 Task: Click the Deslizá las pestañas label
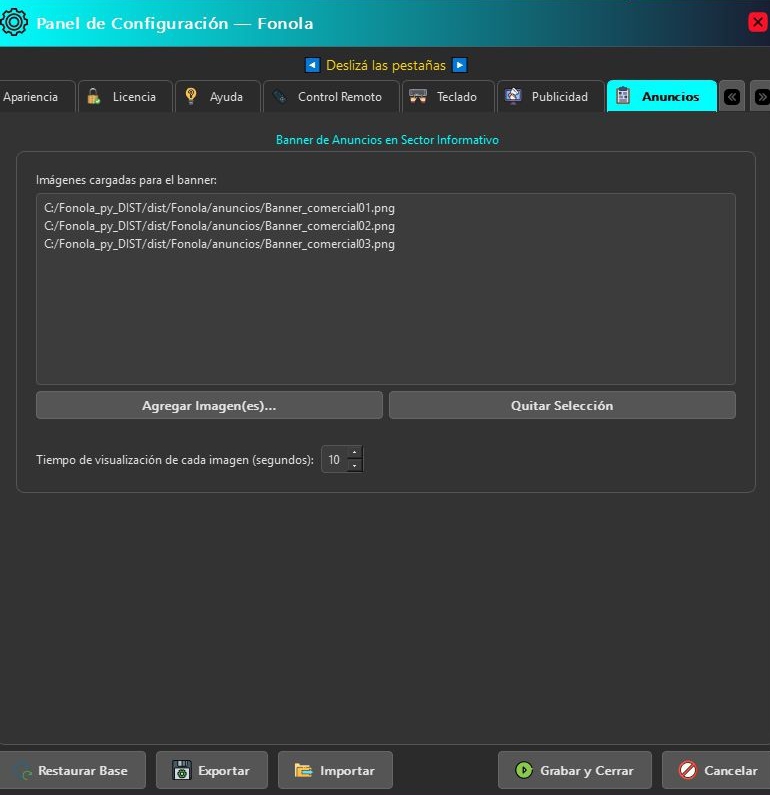click(x=386, y=65)
